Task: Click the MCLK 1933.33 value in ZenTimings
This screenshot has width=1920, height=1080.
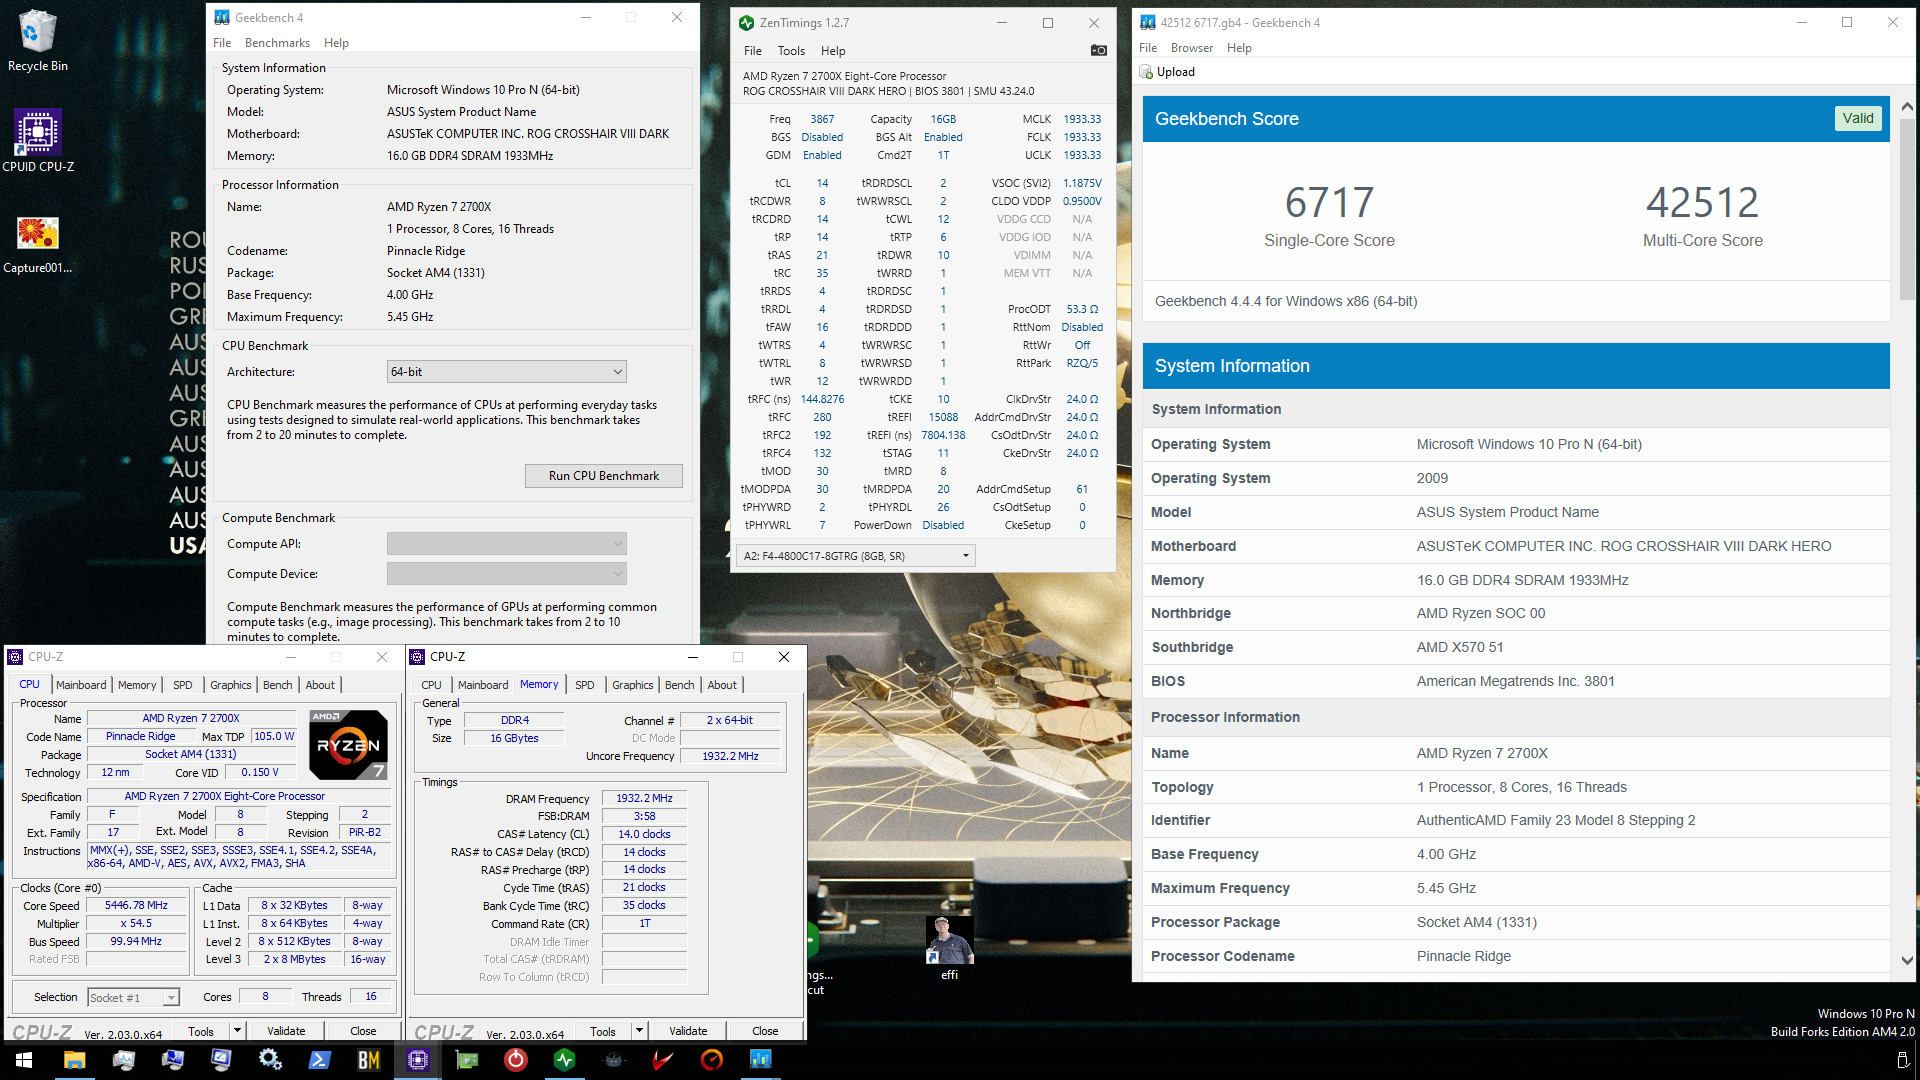Action: click(x=1082, y=119)
